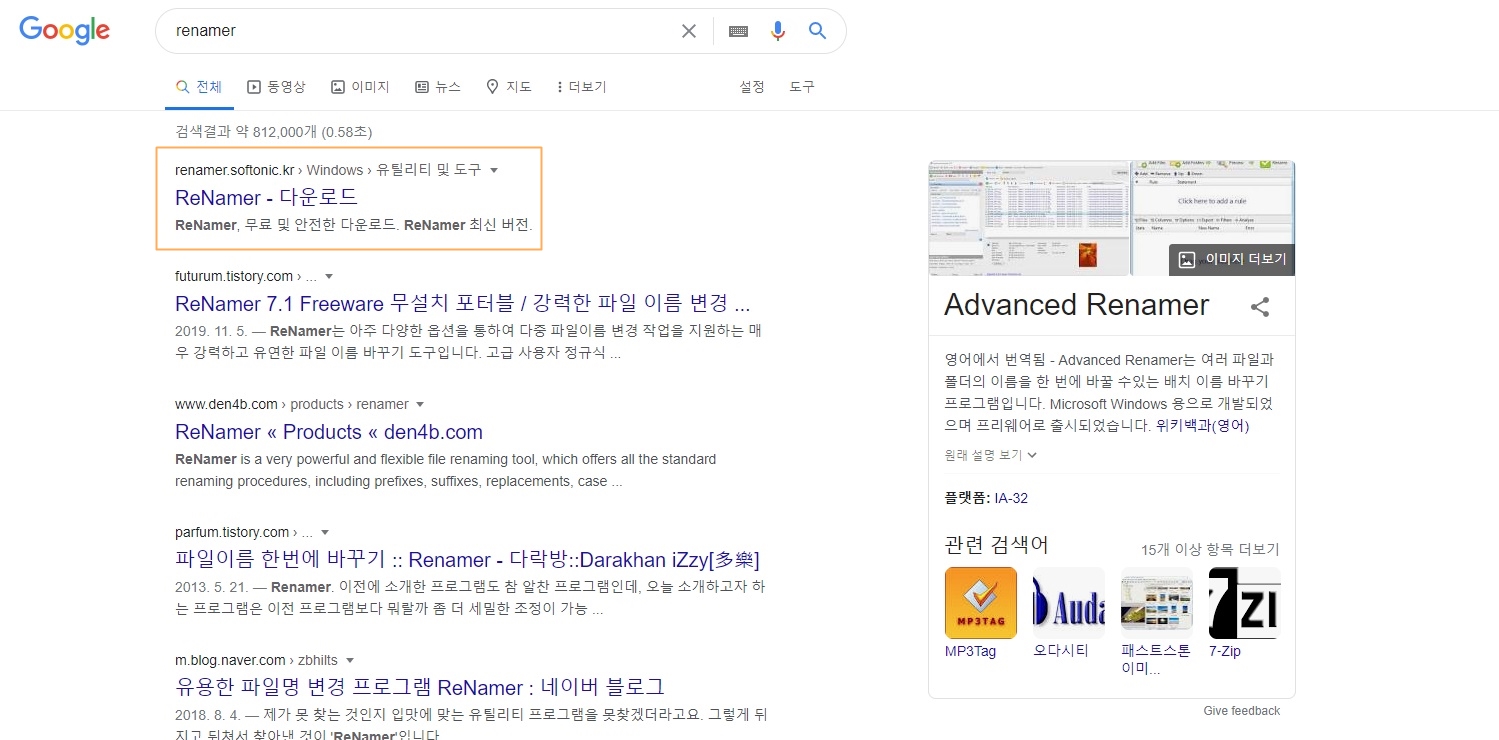
Task: Click the 오다시티 label text
Action: pyautogui.click(x=1061, y=651)
